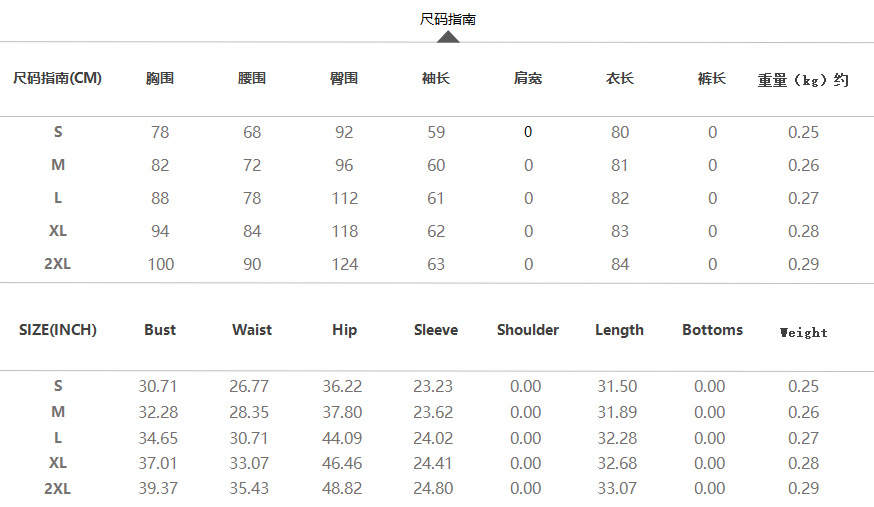
Task: Click the triangle pointer under 尺码指南
Action: 448,37
